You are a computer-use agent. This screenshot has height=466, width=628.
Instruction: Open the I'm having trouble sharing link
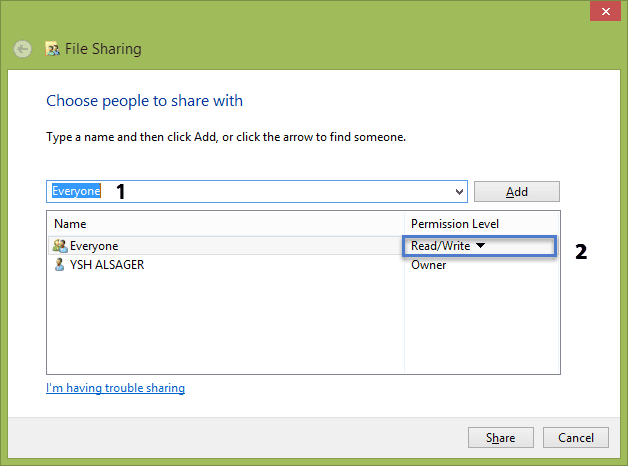pos(115,388)
